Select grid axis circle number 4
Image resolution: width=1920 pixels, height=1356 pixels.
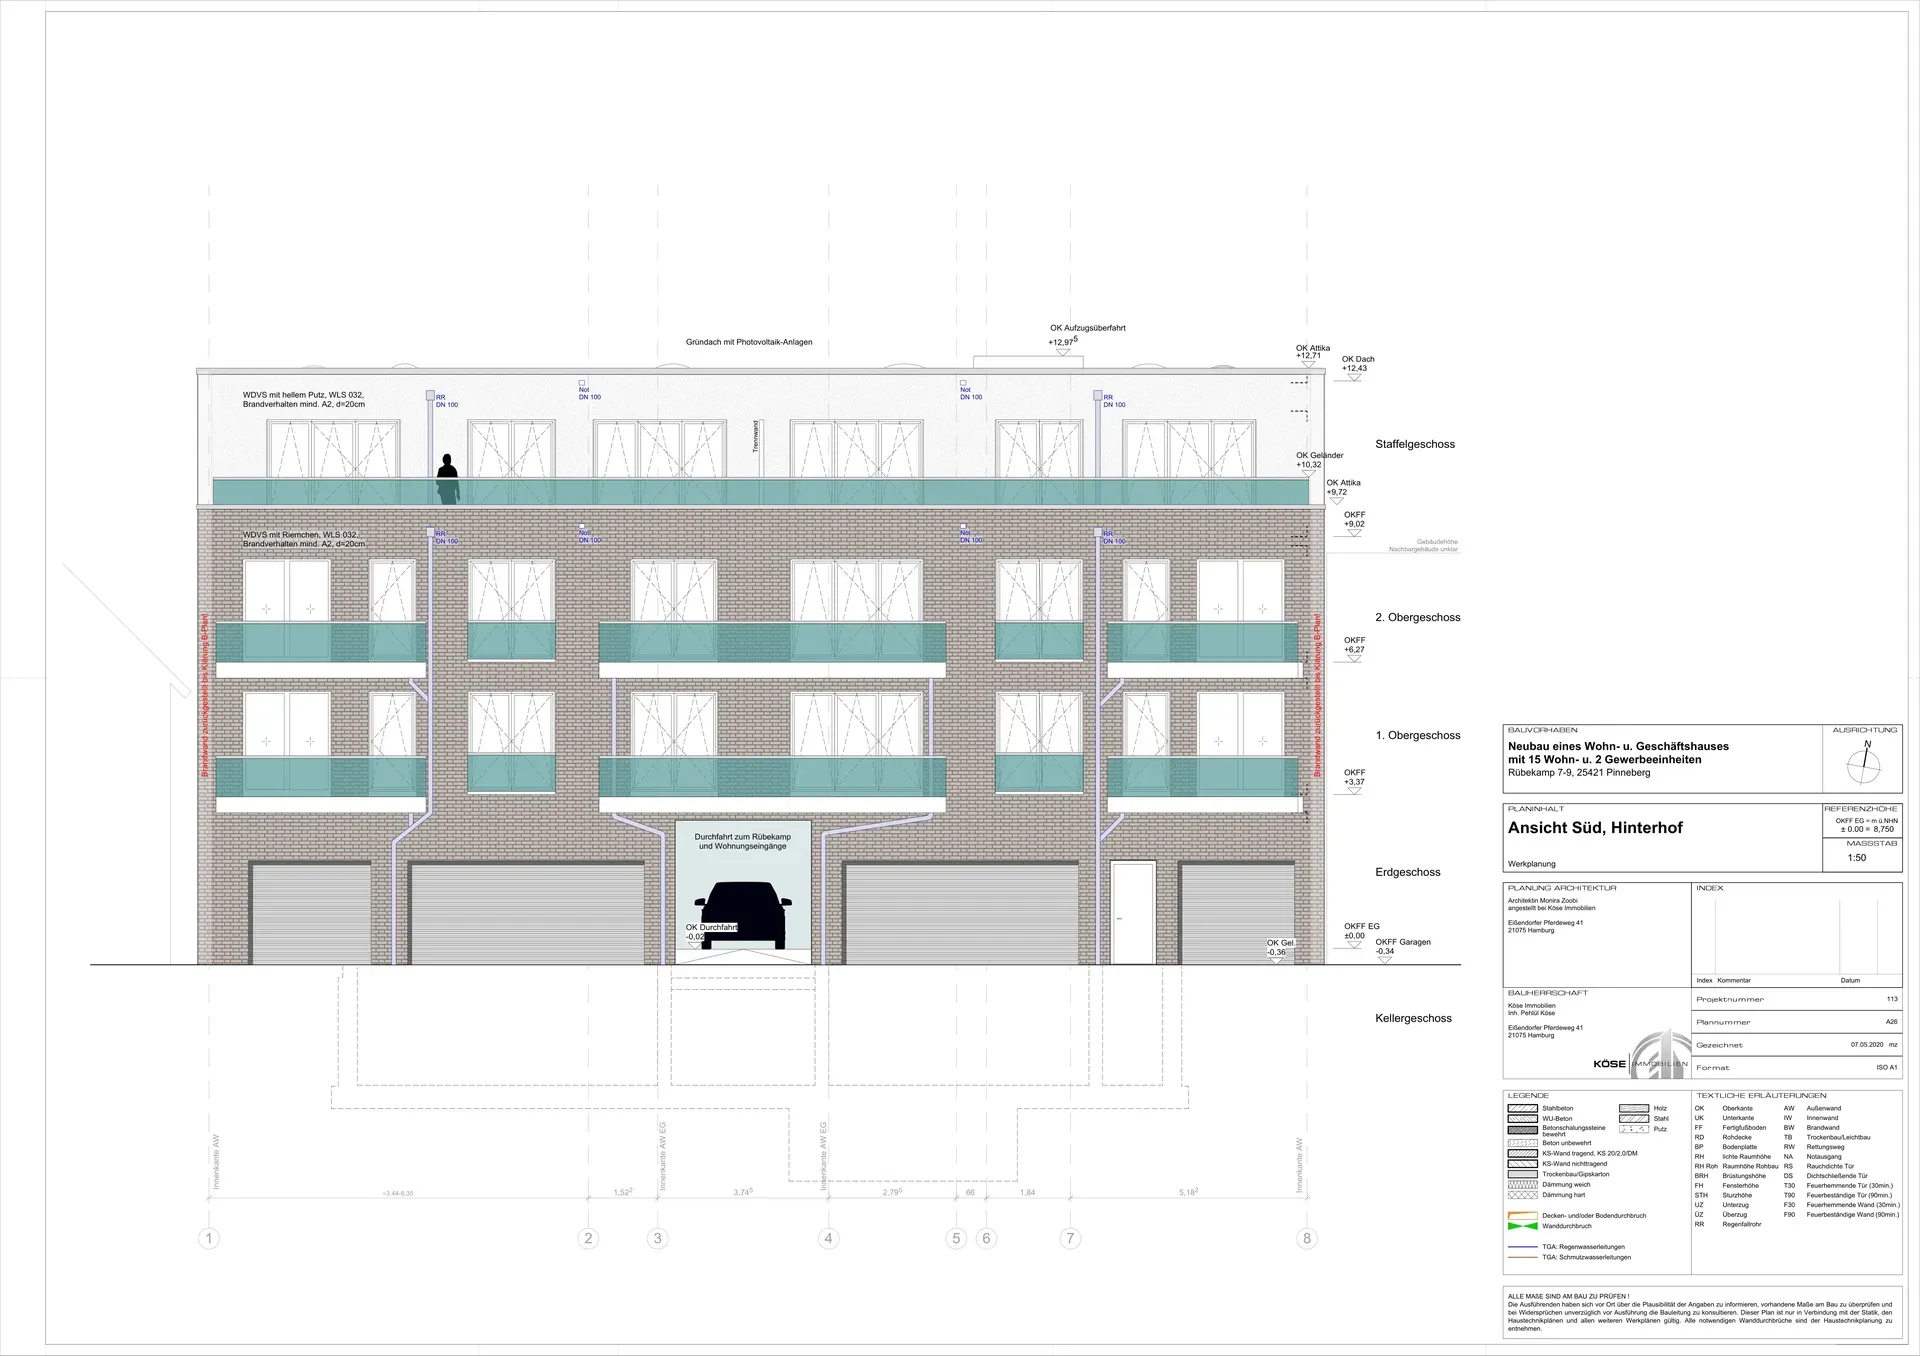828,1239
